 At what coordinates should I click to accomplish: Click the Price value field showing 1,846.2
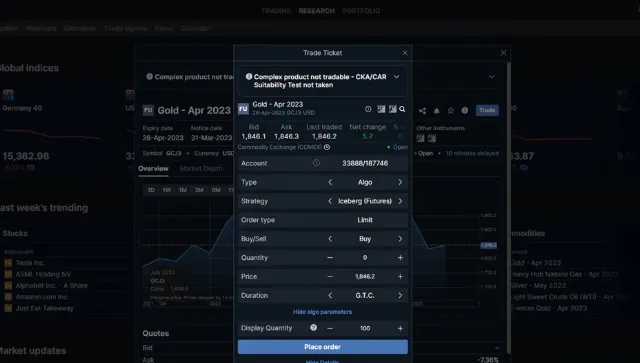[365, 276]
